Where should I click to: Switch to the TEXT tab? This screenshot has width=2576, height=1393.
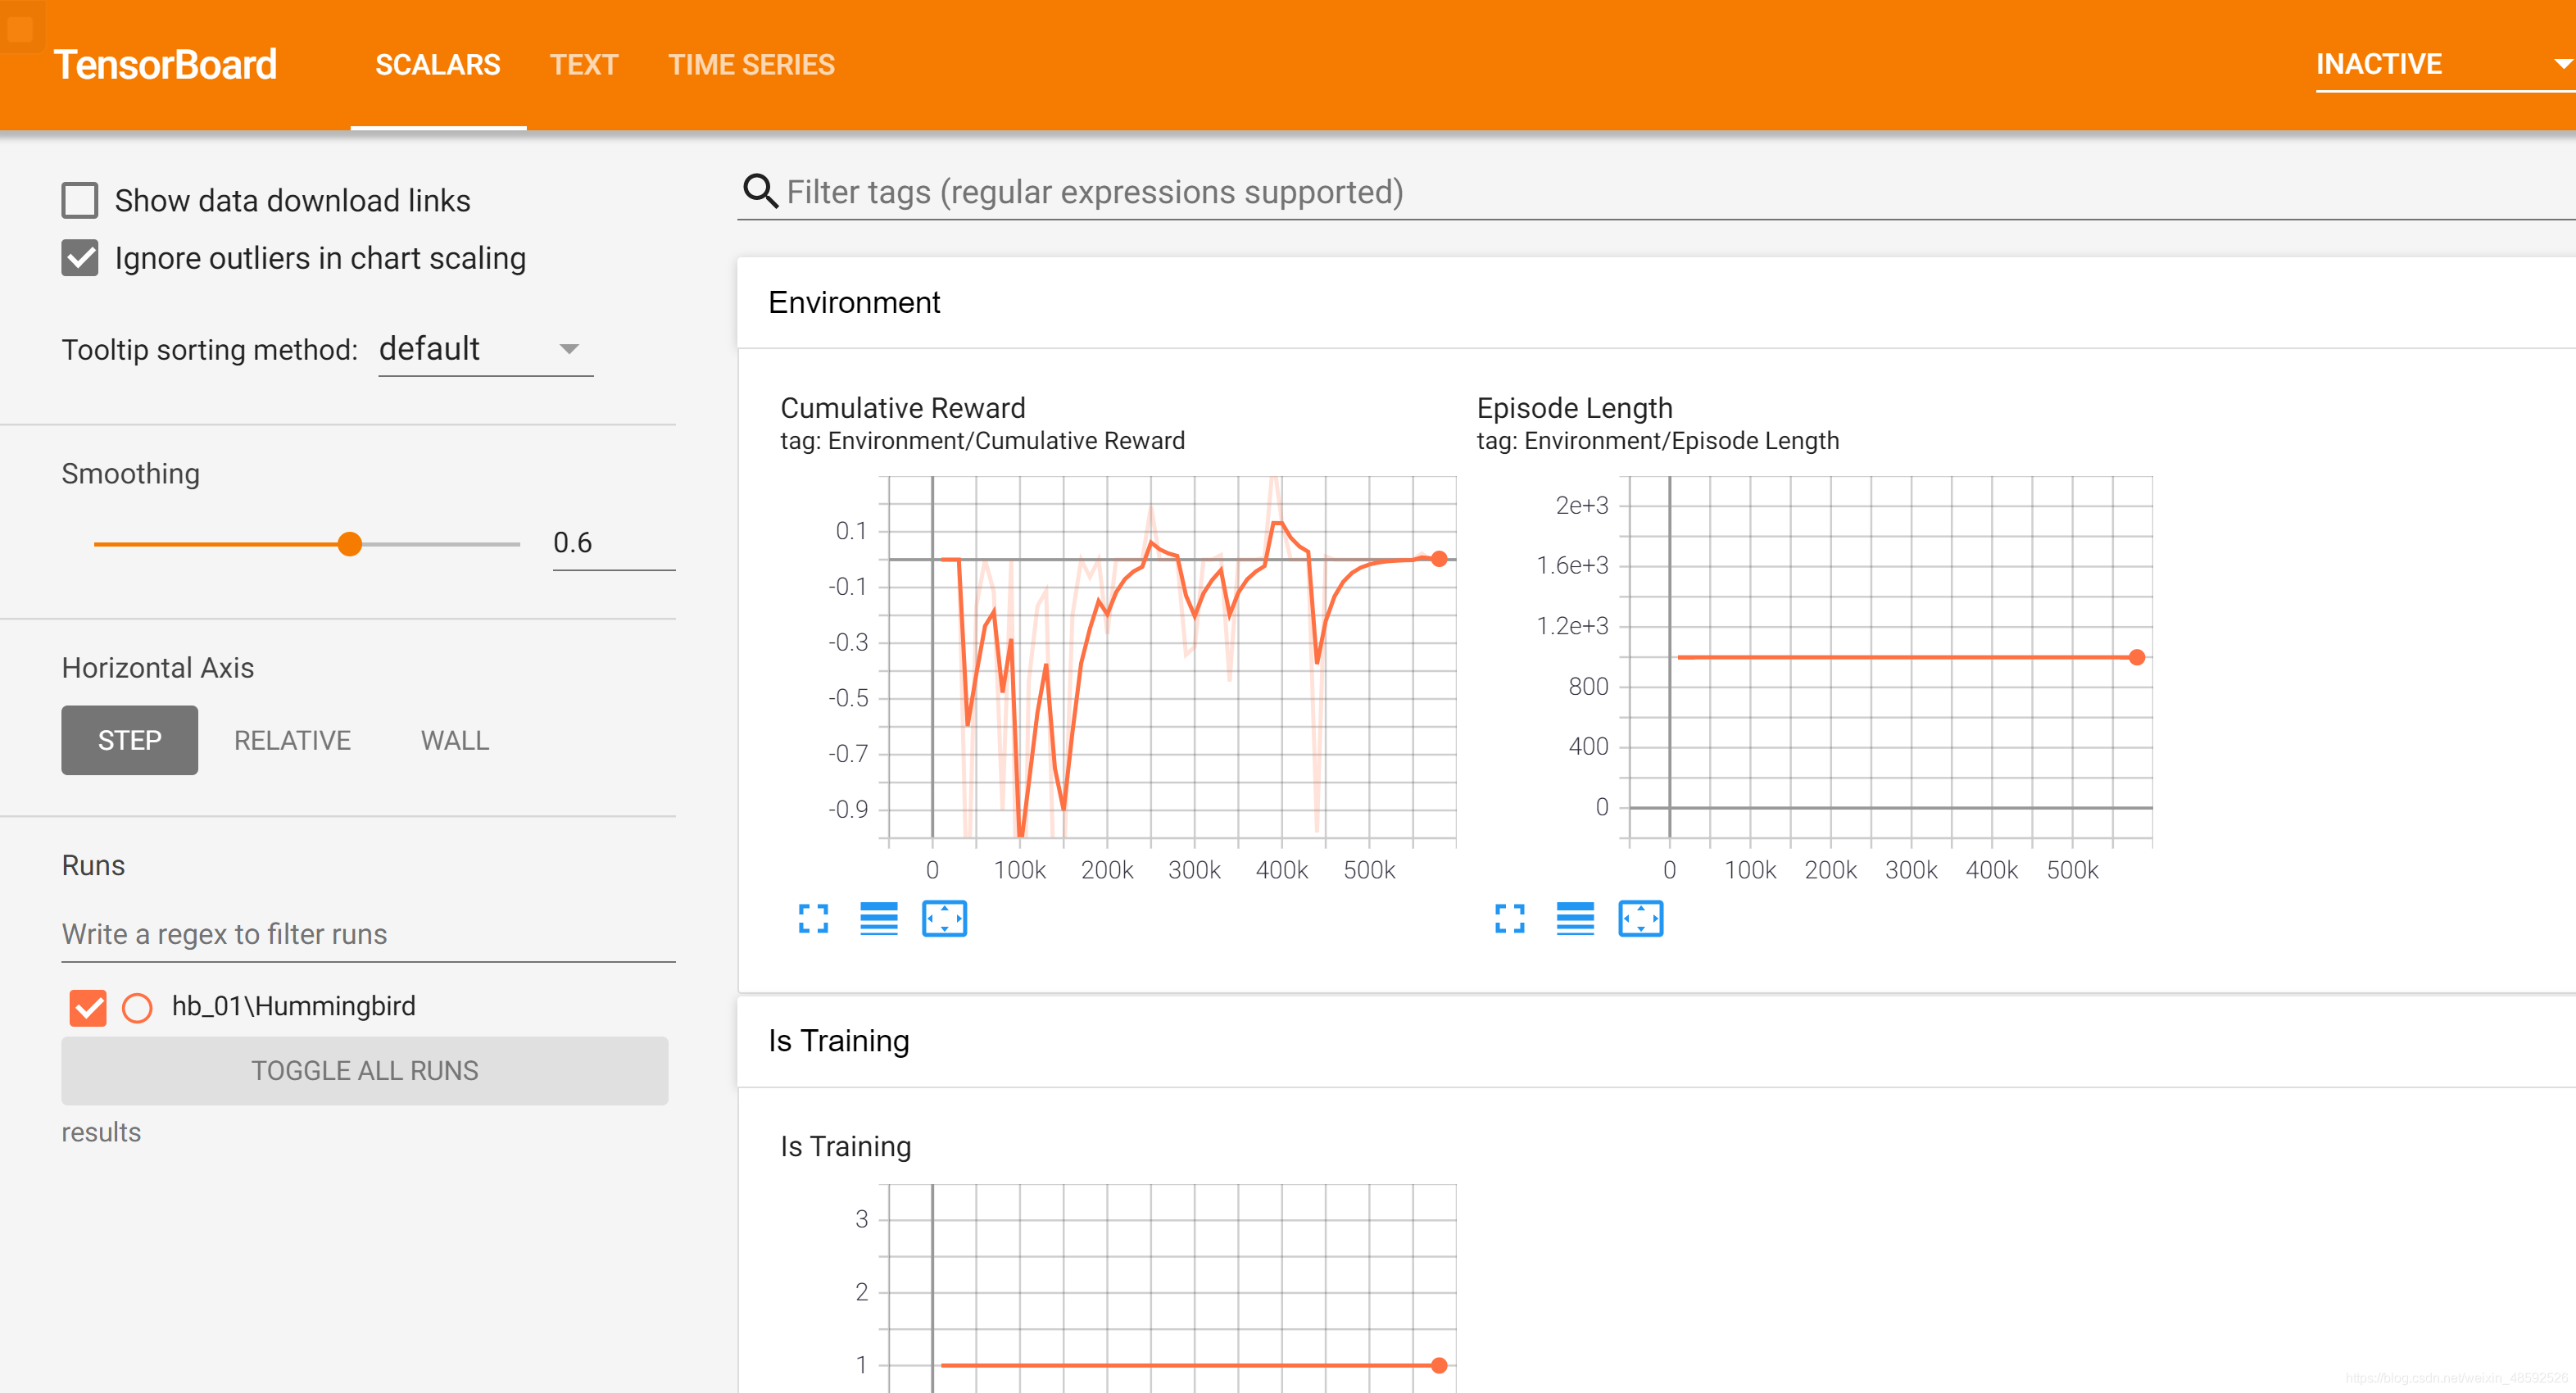[x=584, y=65]
